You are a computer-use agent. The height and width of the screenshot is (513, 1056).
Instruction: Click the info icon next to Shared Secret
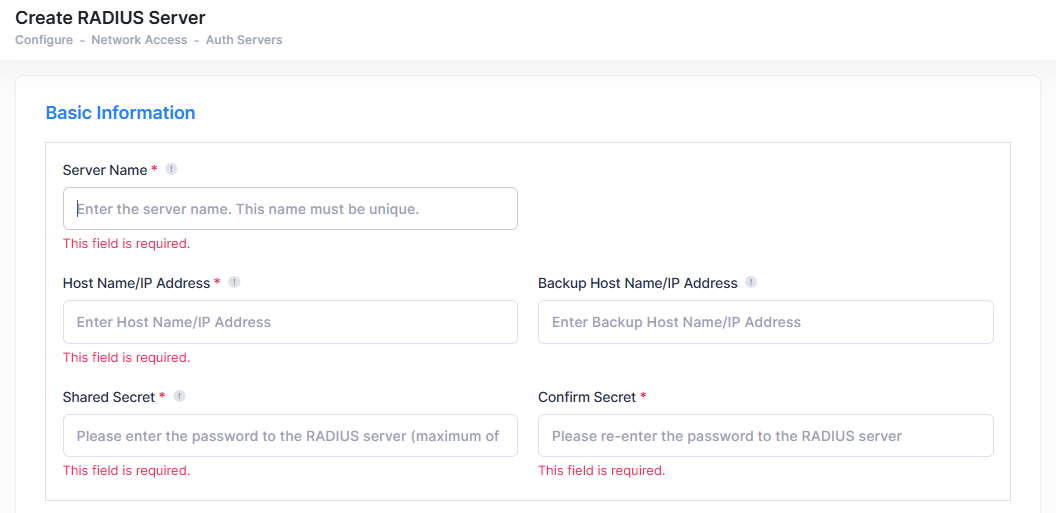[x=179, y=397]
